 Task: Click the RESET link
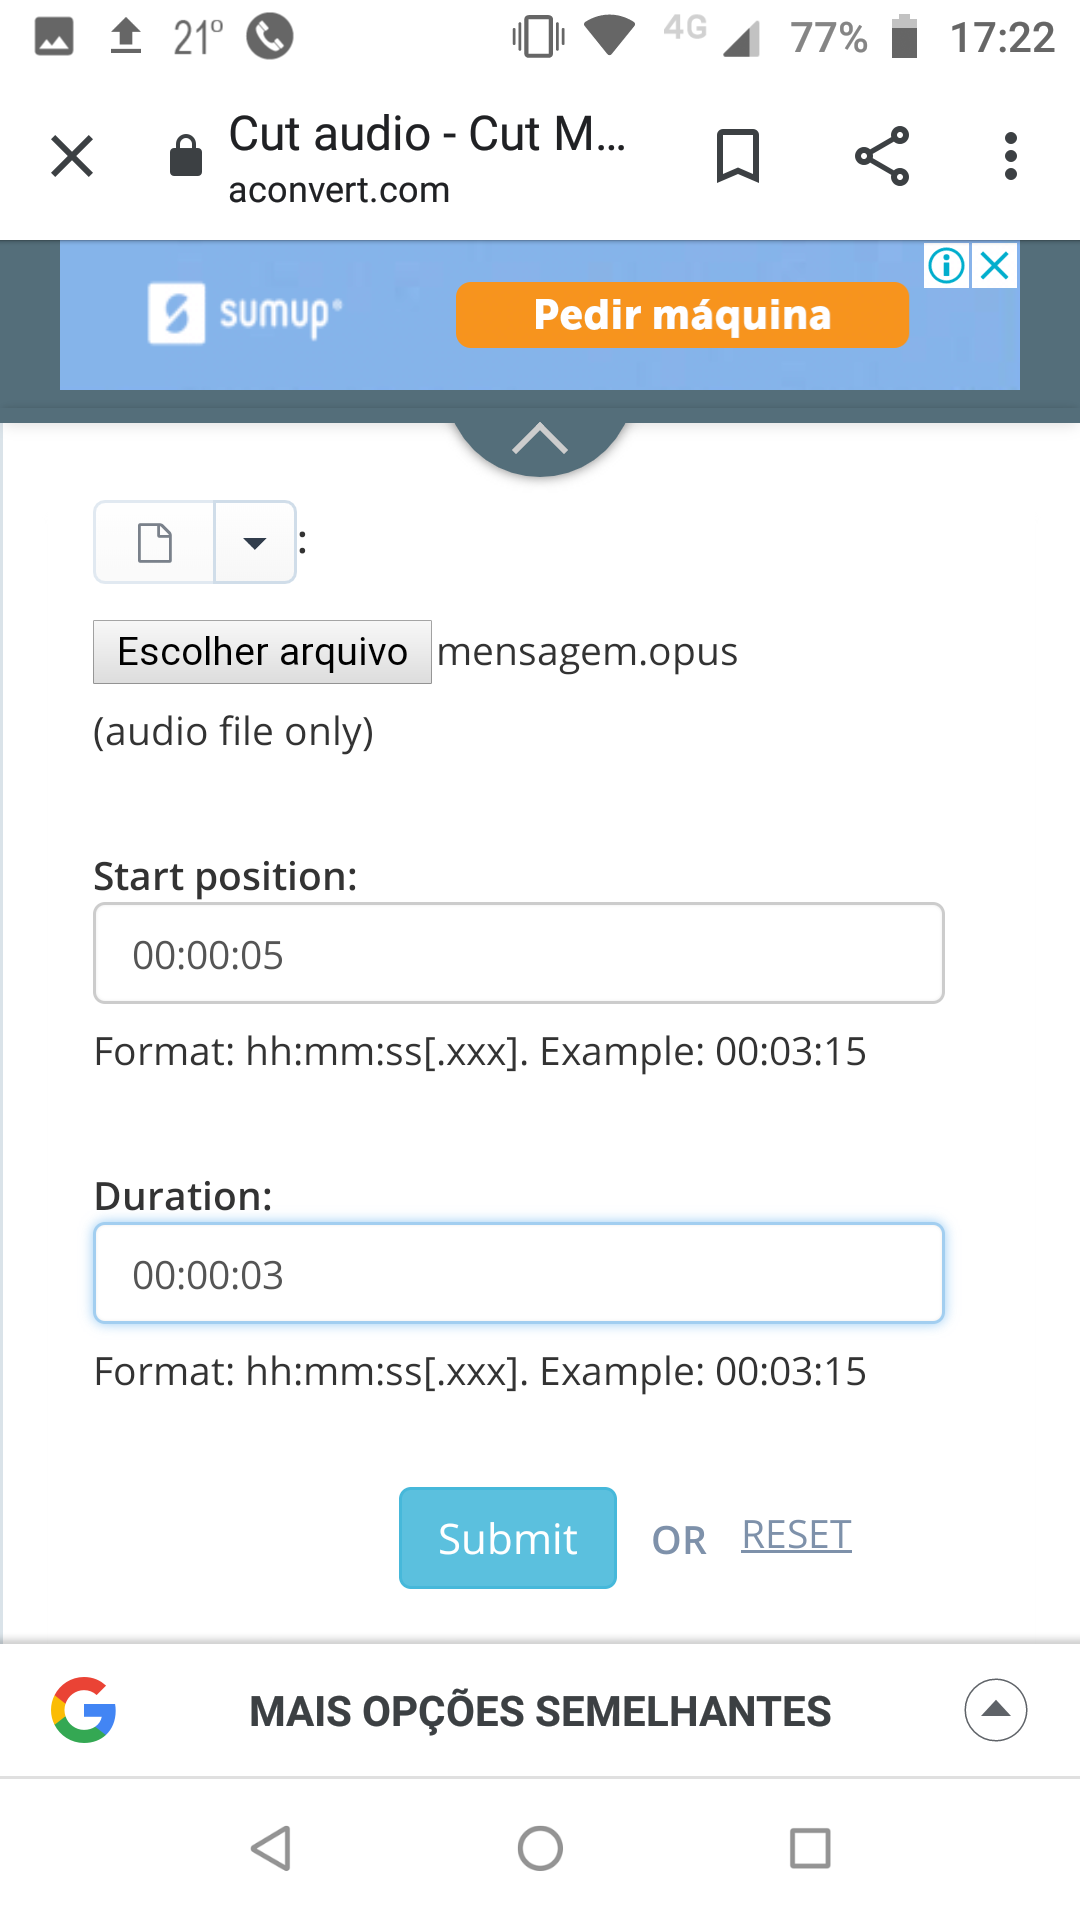pos(796,1535)
